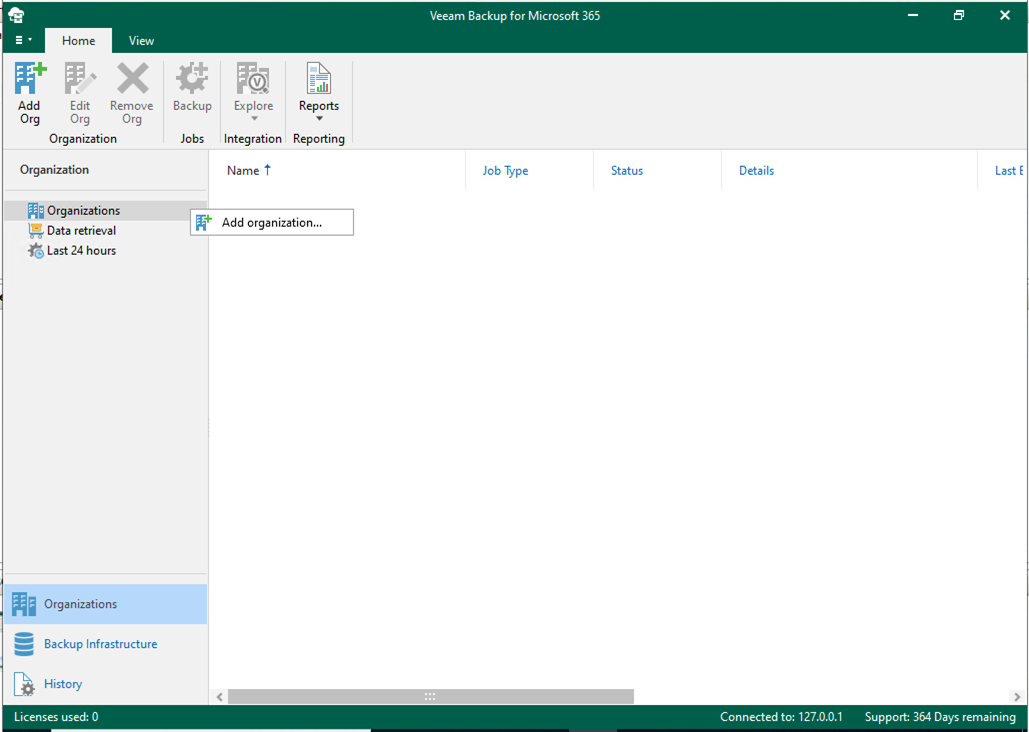The height and width of the screenshot is (732, 1029).
Task: Minimize the Veeam Backup window
Action: (x=913, y=15)
